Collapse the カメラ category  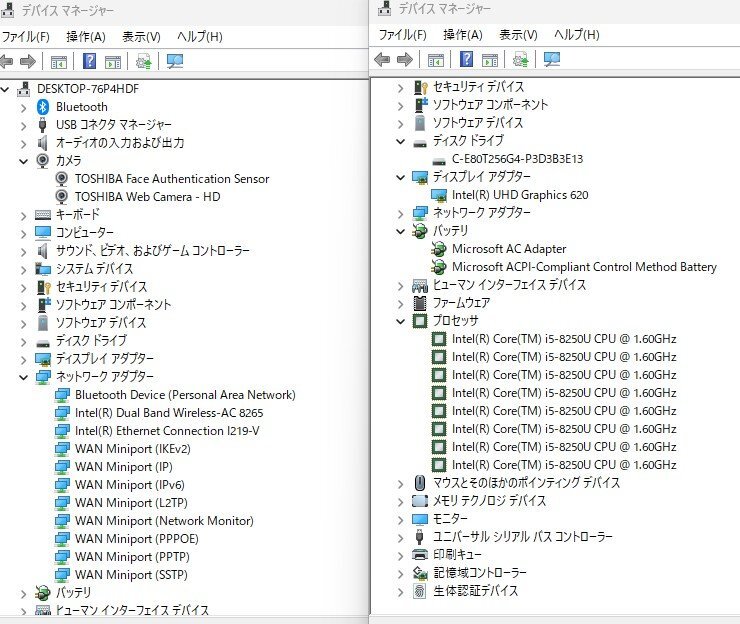point(24,161)
